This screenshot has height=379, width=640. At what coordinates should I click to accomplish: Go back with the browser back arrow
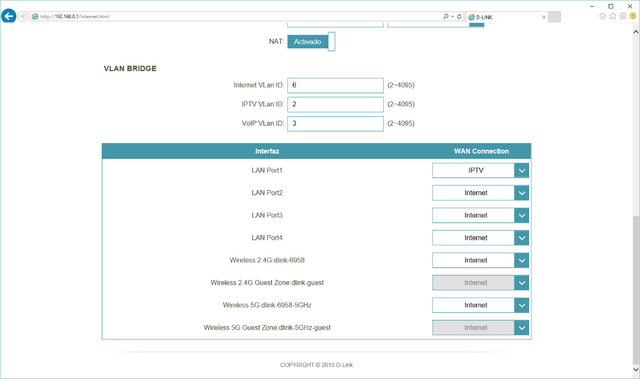(9, 16)
